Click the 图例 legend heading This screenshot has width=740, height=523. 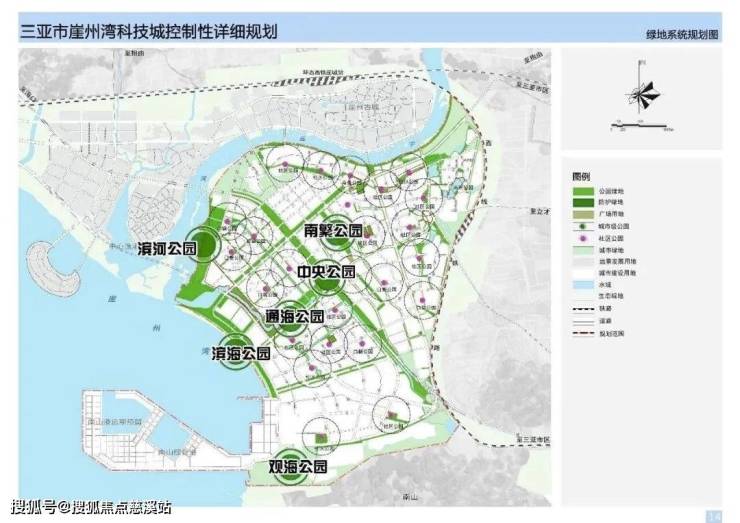[x=581, y=177]
